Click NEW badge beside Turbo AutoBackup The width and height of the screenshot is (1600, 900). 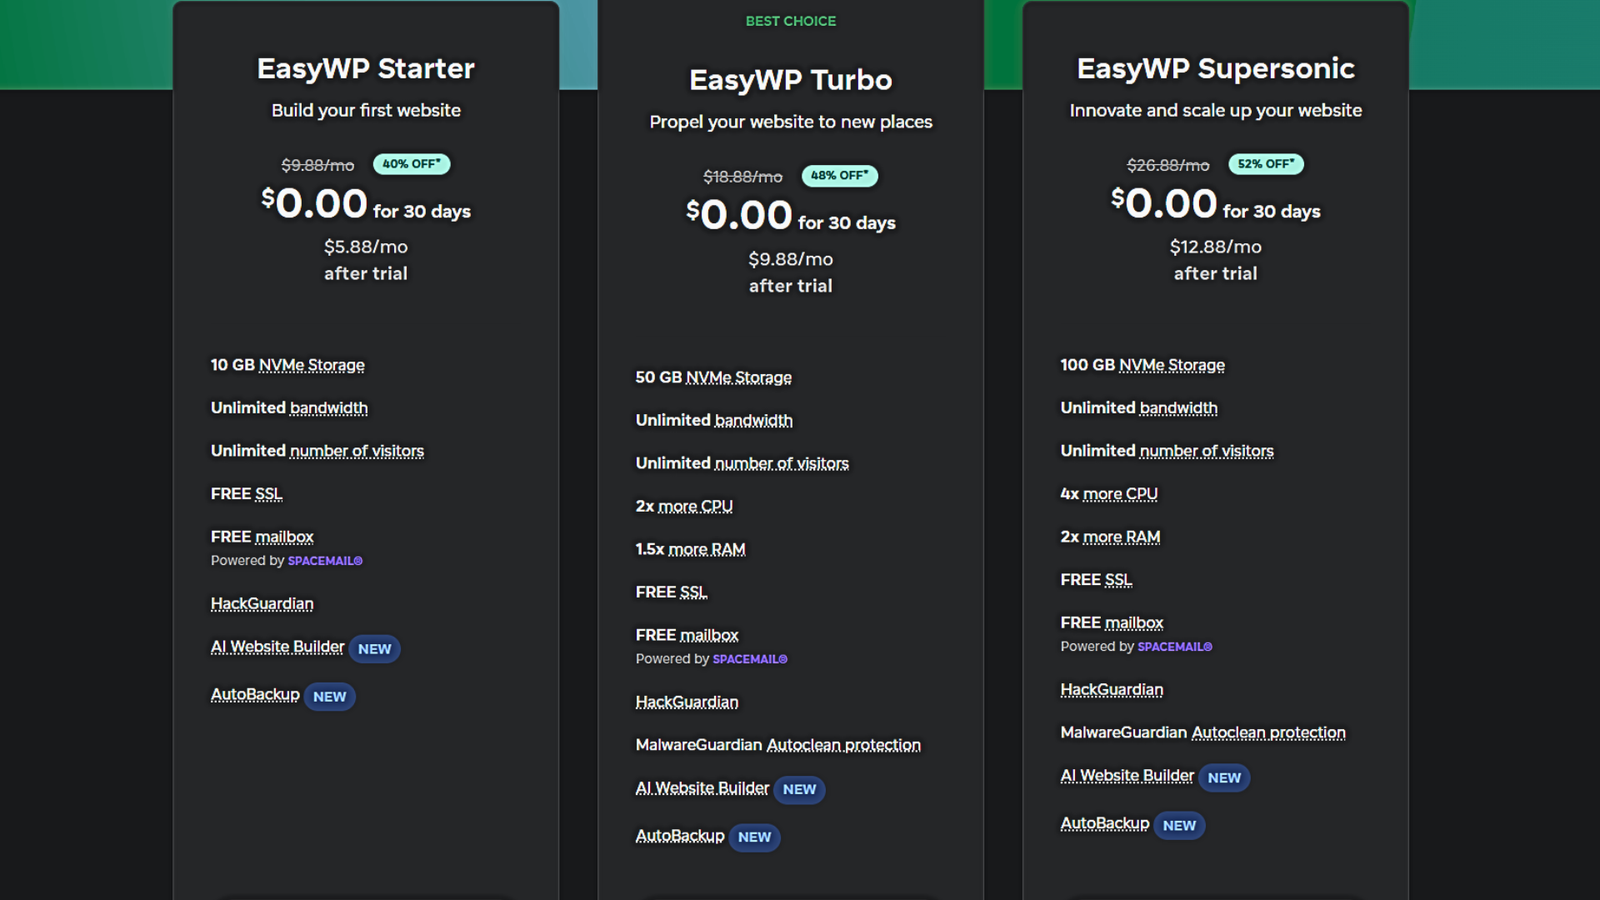click(755, 838)
